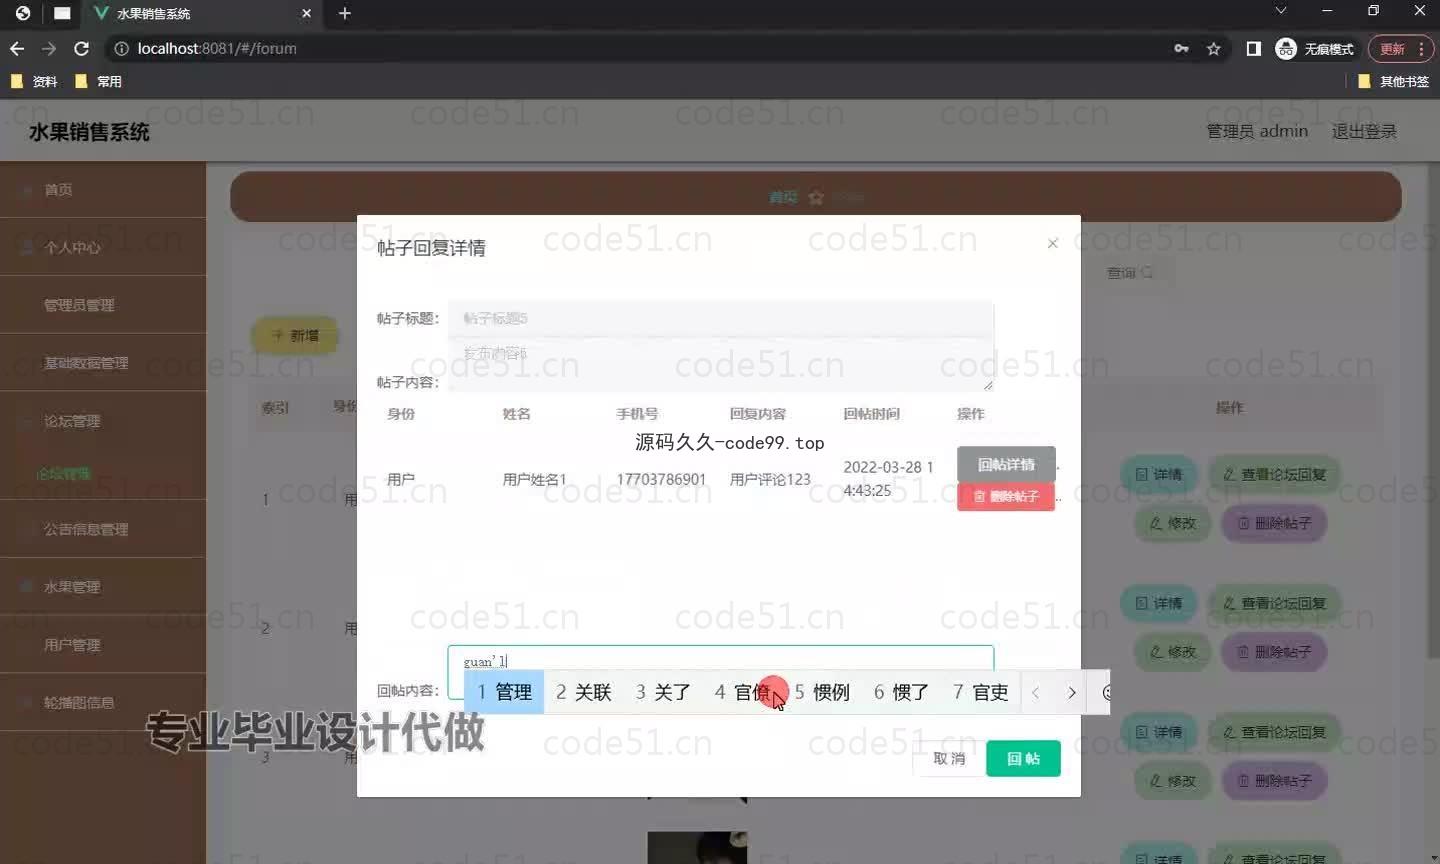Close the 水果销售系统 browser tab
Screen dimensions: 1440x864
pos(306,13)
